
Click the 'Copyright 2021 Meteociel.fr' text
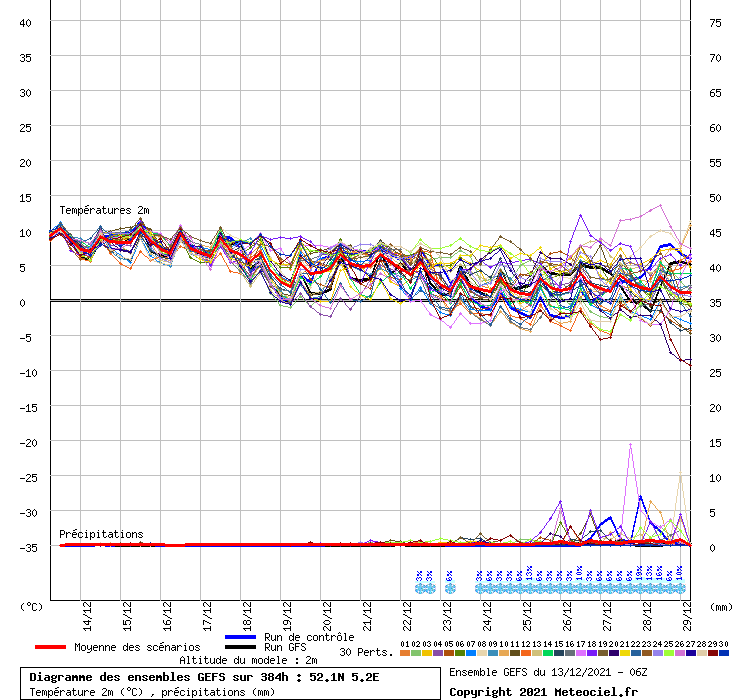[543, 692]
